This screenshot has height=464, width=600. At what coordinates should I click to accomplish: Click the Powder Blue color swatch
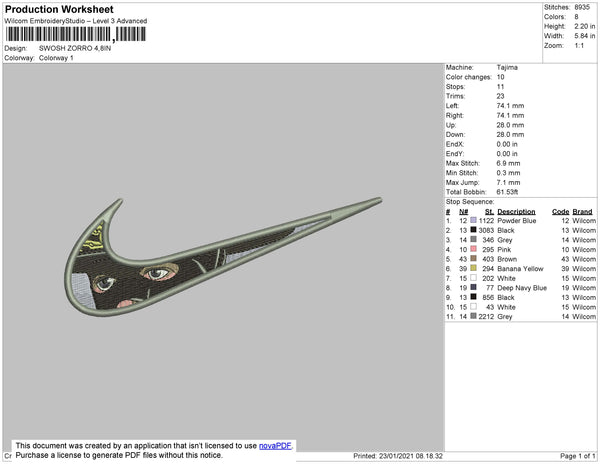click(x=473, y=220)
